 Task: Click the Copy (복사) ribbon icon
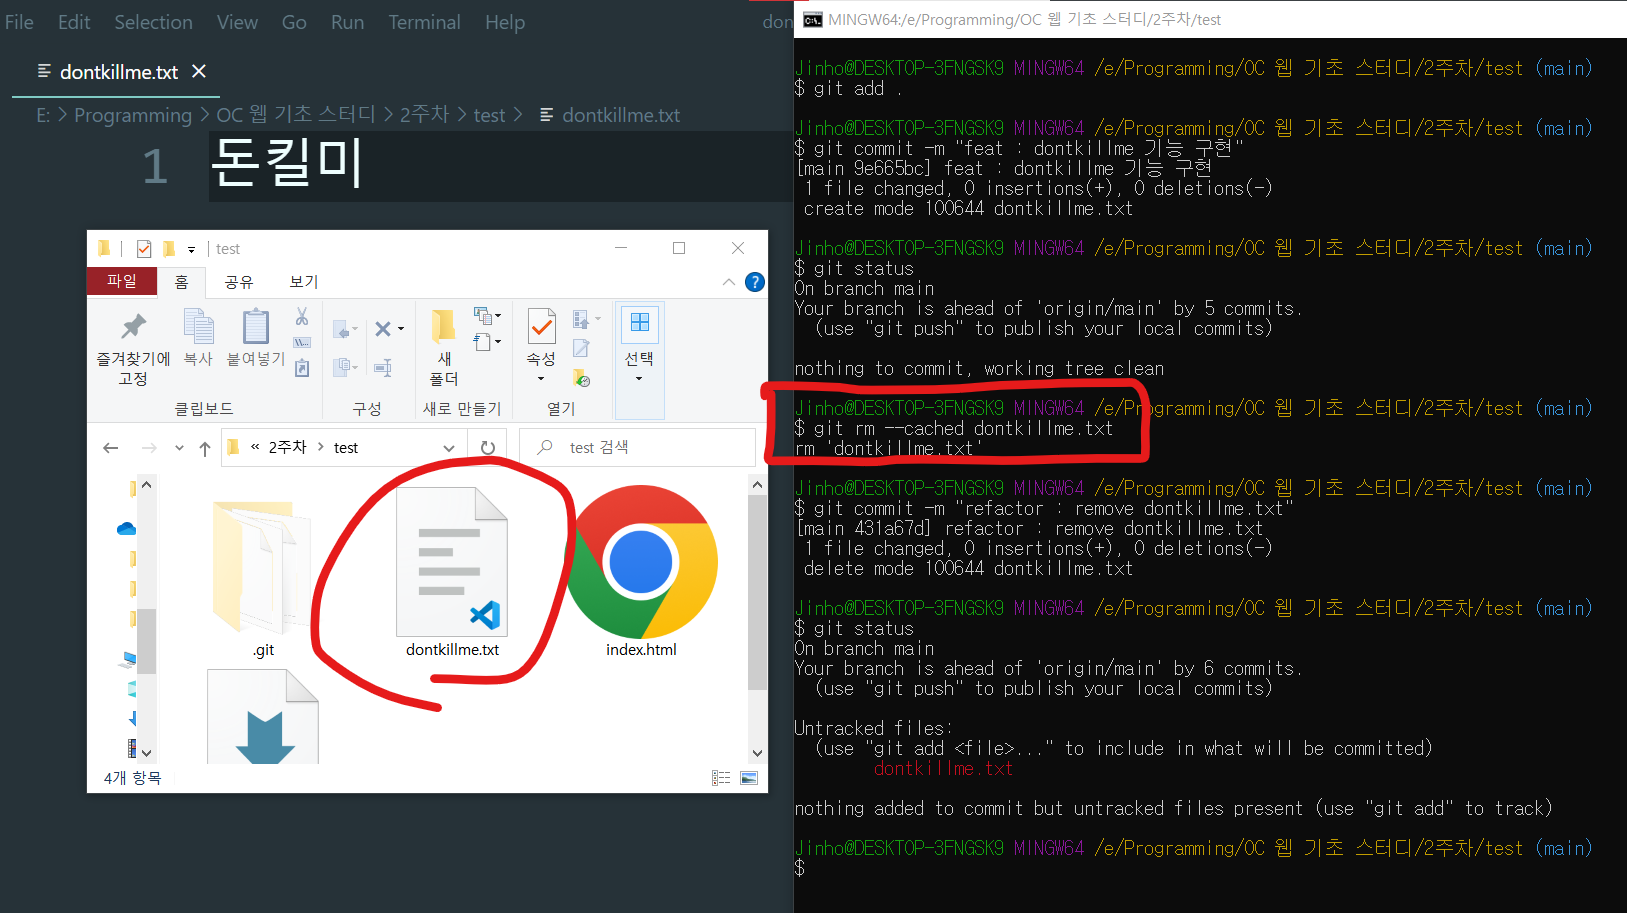click(198, 326)
